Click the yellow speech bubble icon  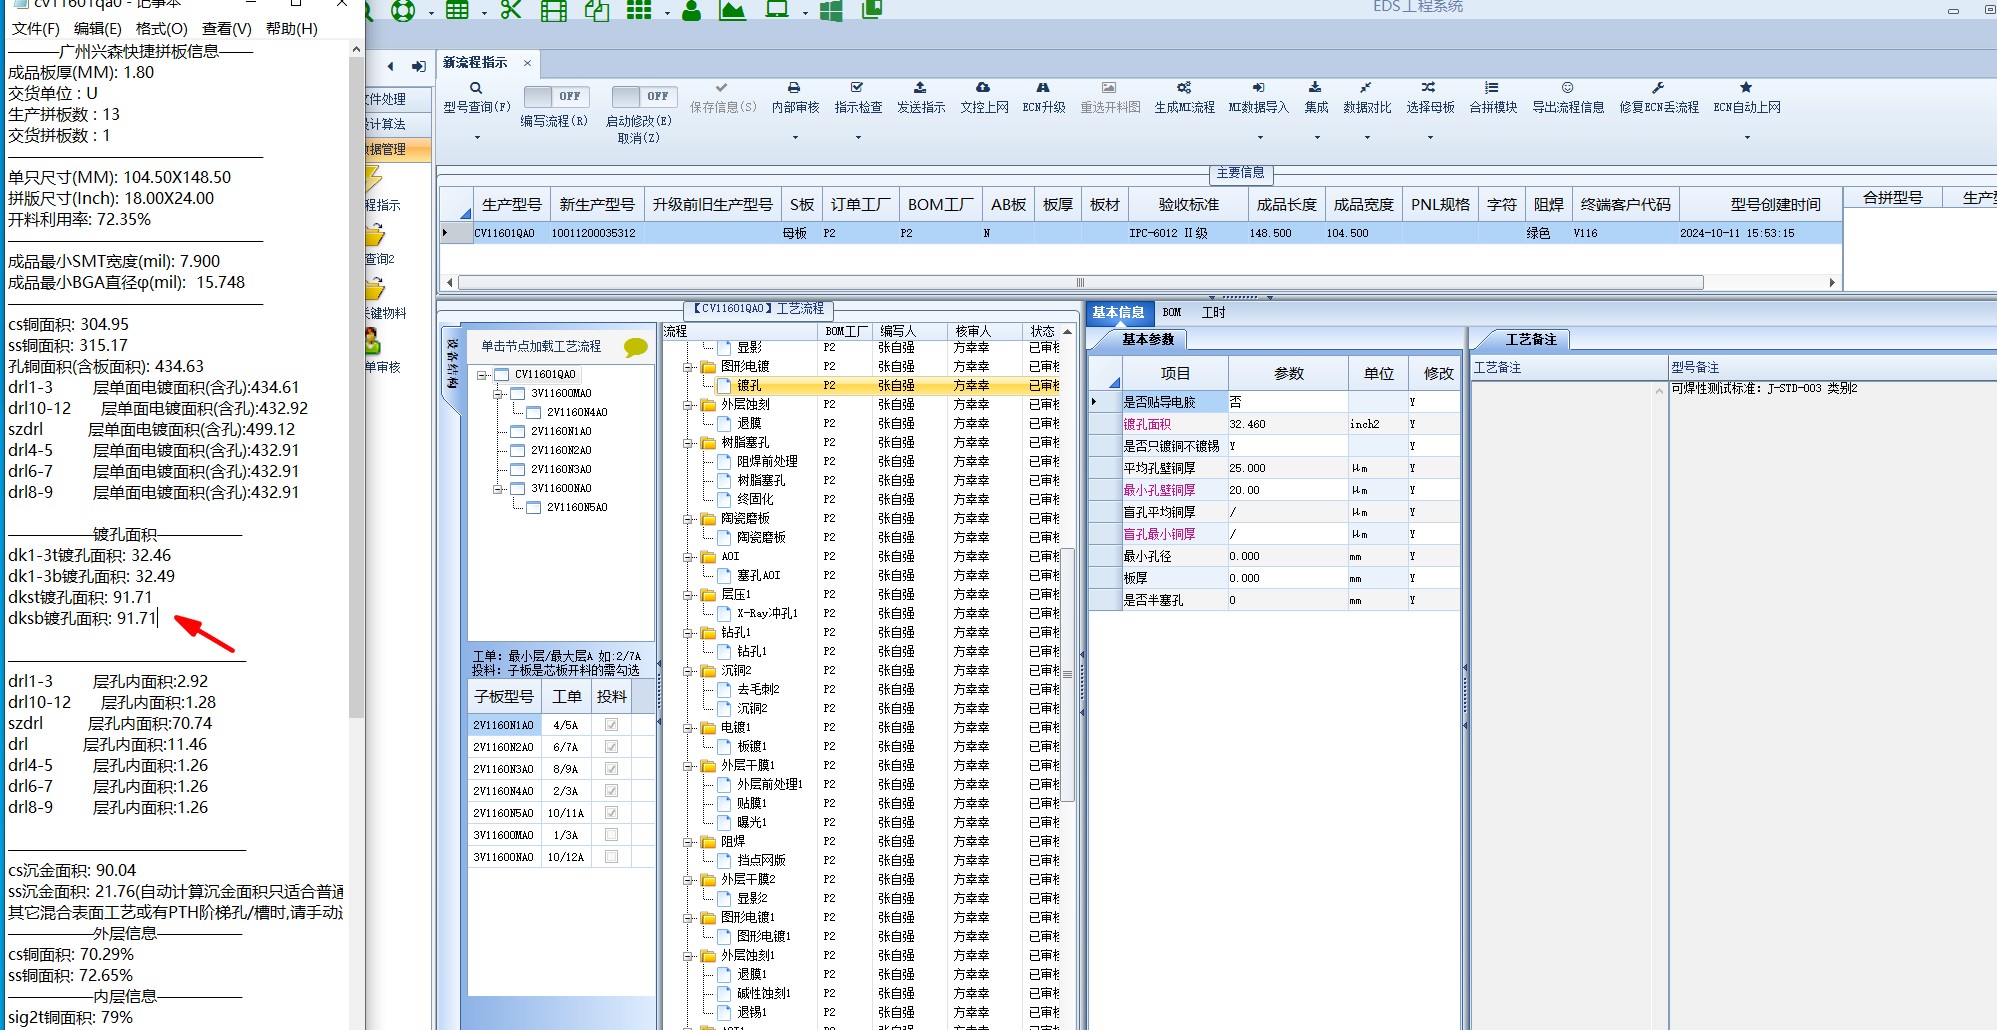click(x=636, y=347)
